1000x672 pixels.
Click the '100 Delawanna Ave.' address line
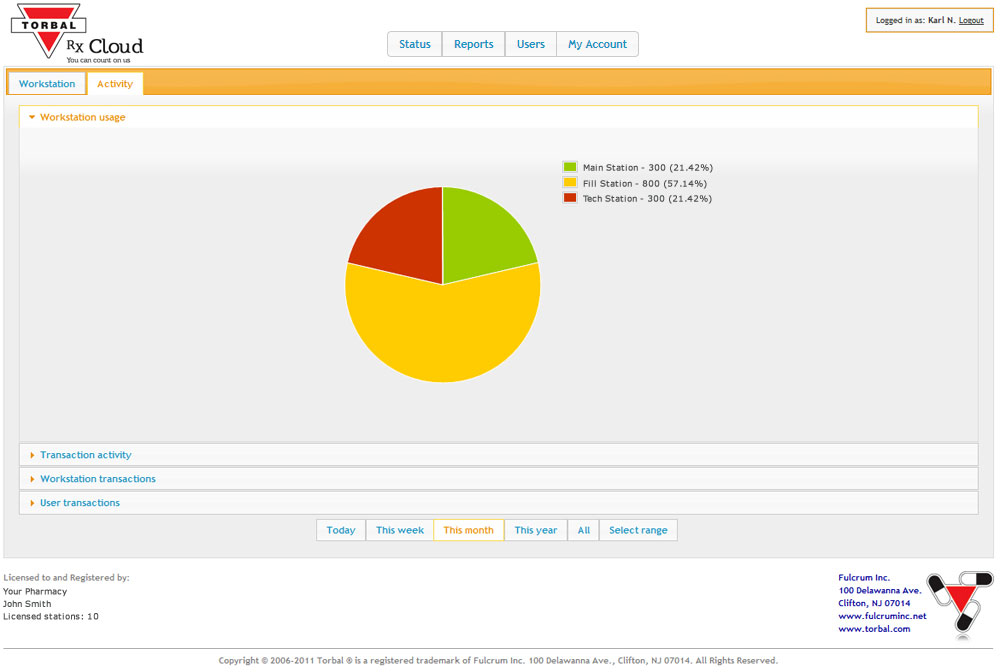(x=879, y=590)
